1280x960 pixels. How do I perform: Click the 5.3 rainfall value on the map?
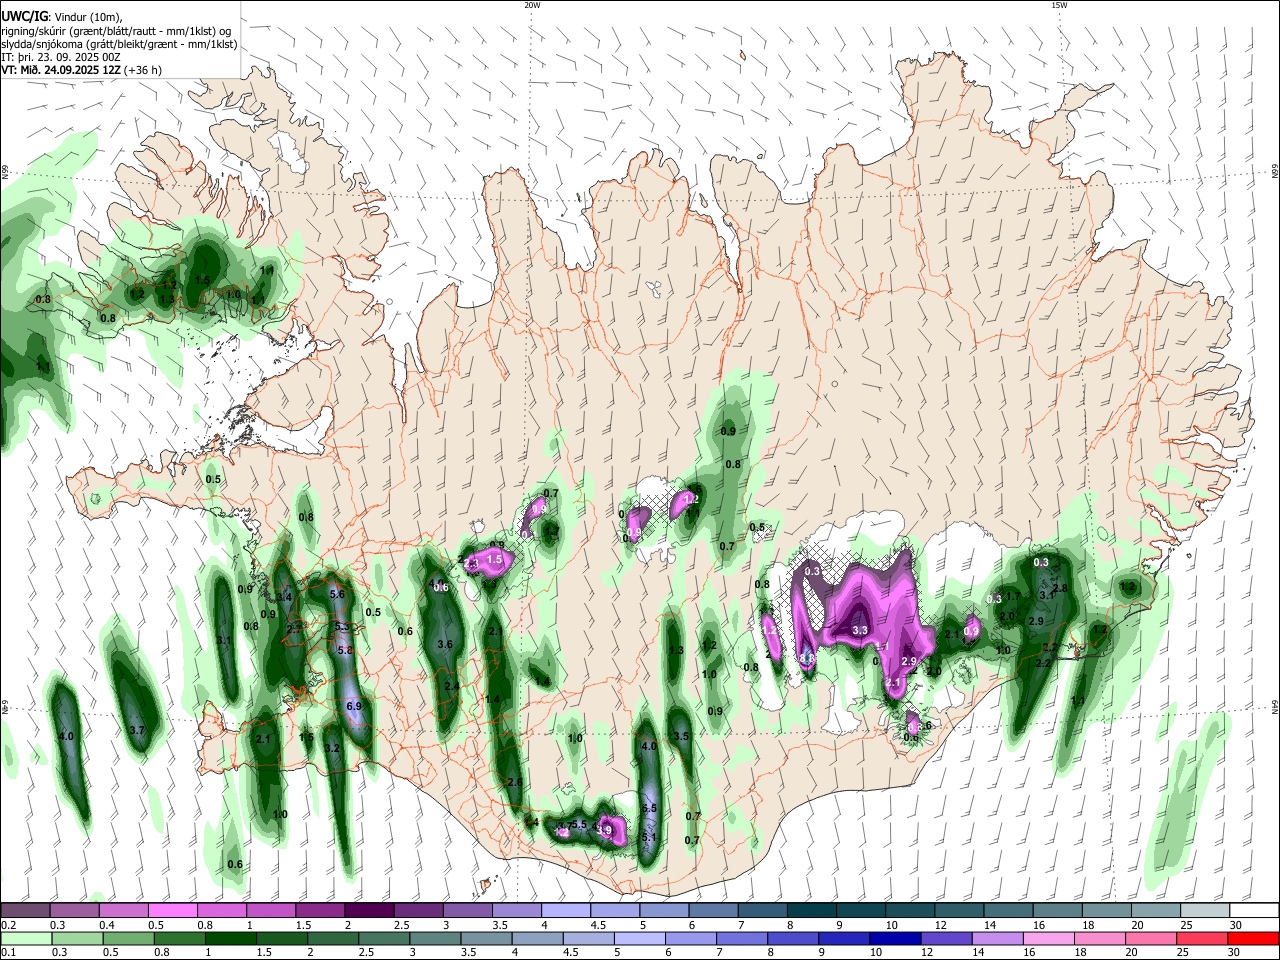click(341, 627)
